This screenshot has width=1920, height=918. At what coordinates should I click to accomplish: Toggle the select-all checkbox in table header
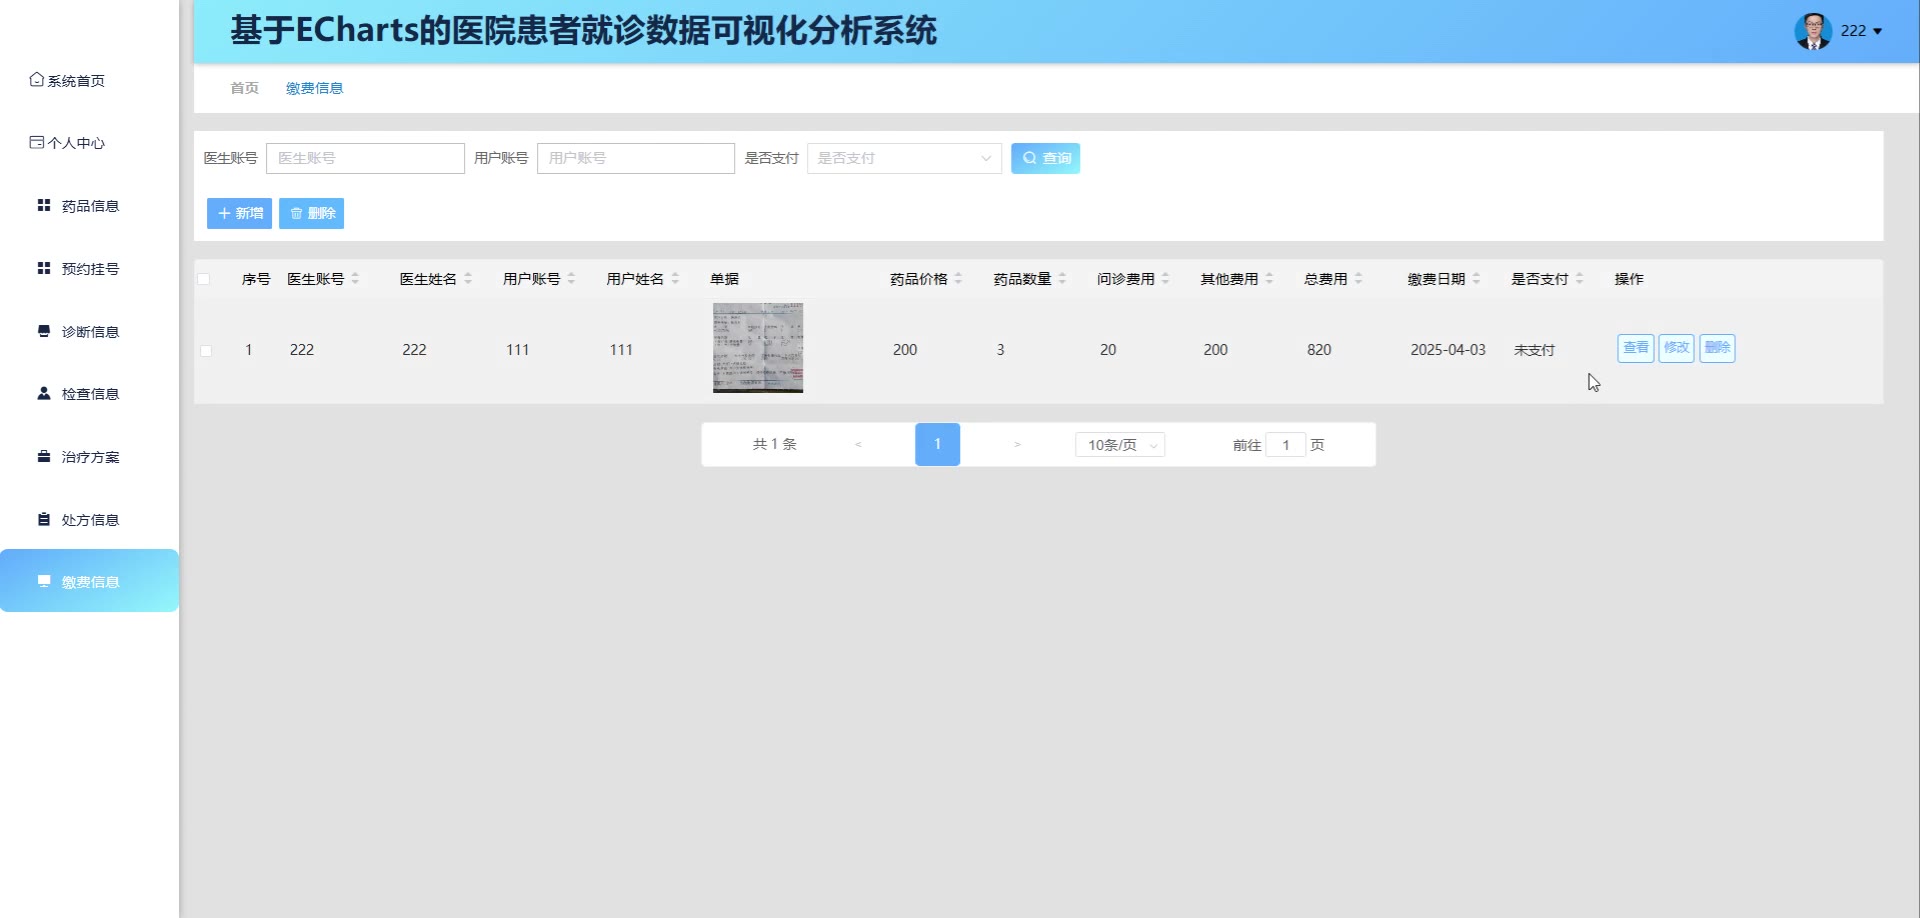point(204,279)
